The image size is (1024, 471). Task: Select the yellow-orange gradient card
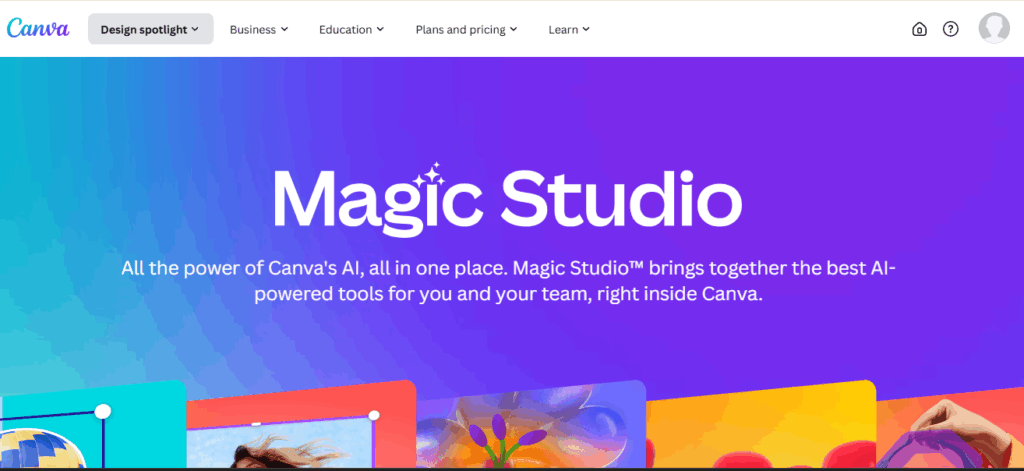pos(761,425)
